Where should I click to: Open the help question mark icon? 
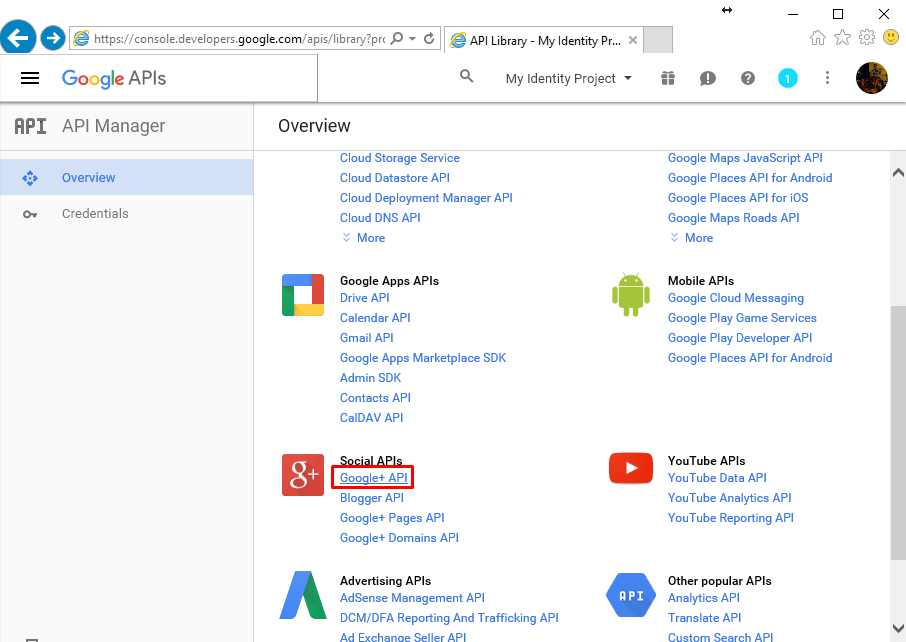(x=748, y=78)
